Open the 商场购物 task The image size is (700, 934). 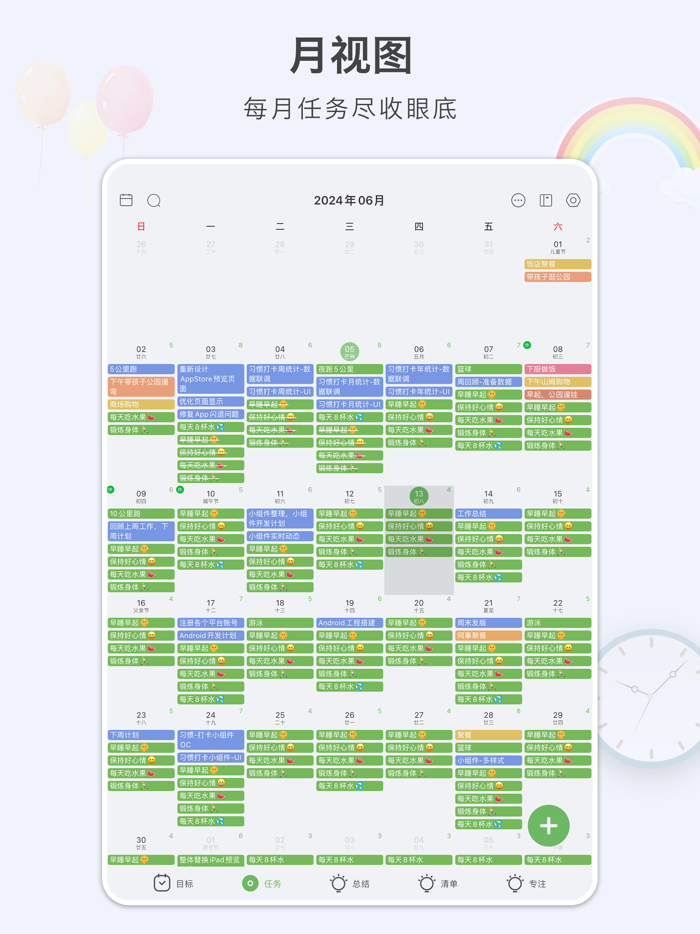(x=141, y=404)
